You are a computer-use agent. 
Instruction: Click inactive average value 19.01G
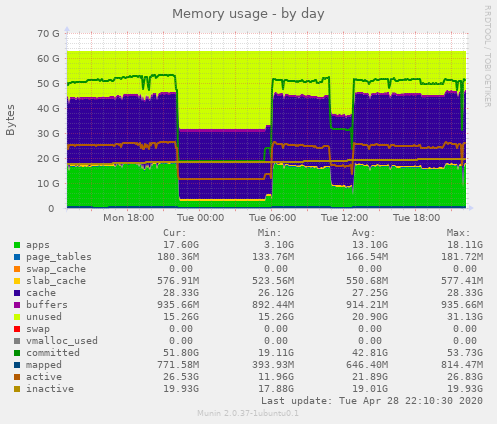[370, 389]
